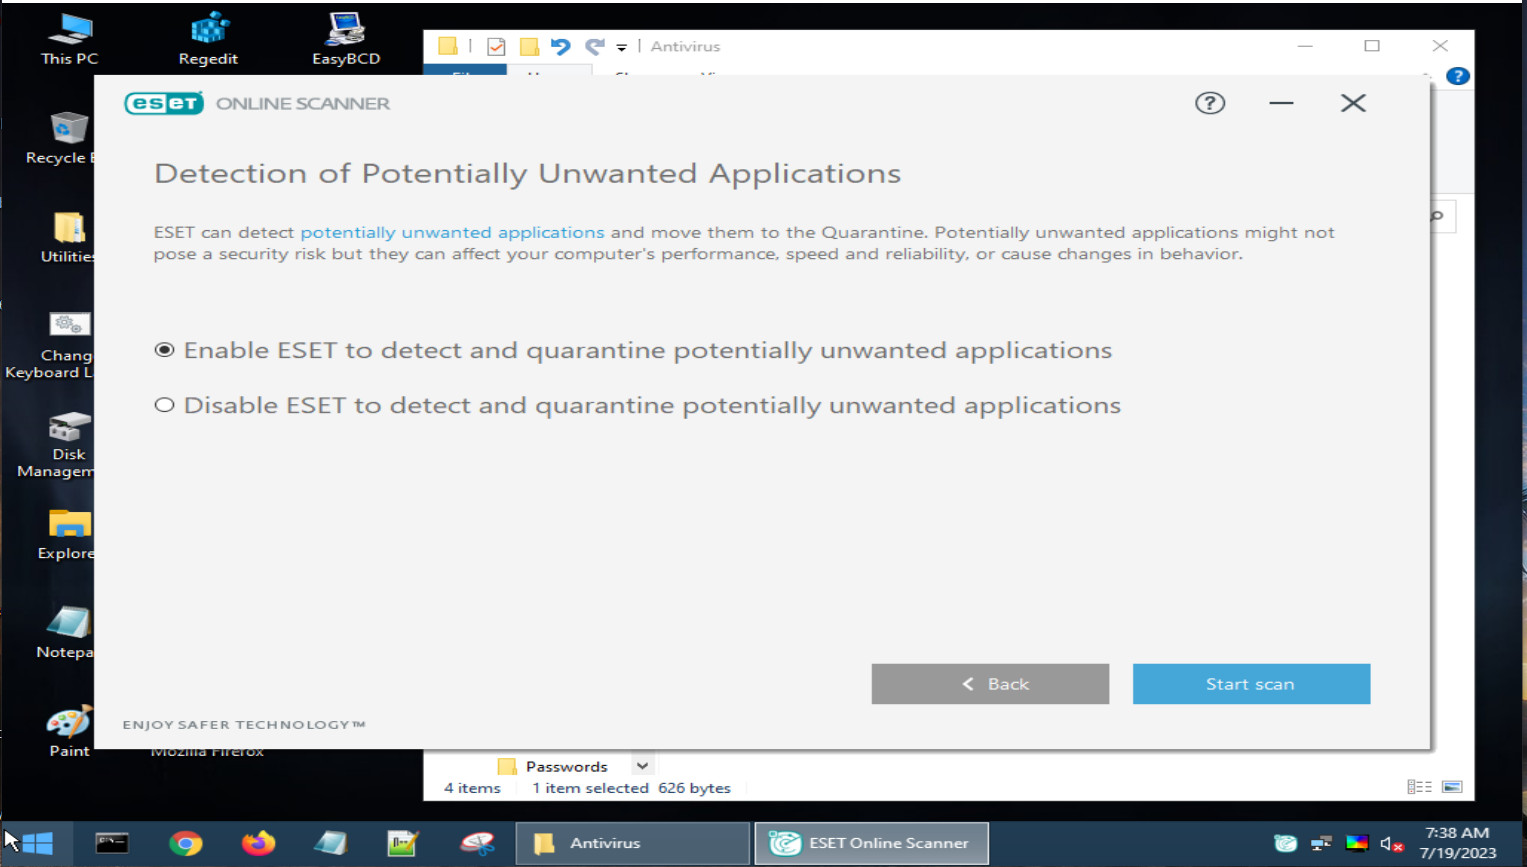Click the muted volume tray icon
This screenshot has height=867, width=1527.
[1391, 844]
